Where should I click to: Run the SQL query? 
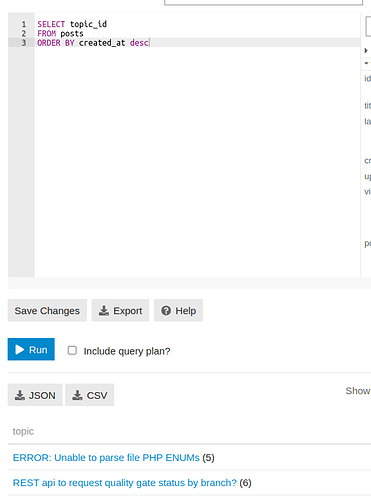point(31,349)
